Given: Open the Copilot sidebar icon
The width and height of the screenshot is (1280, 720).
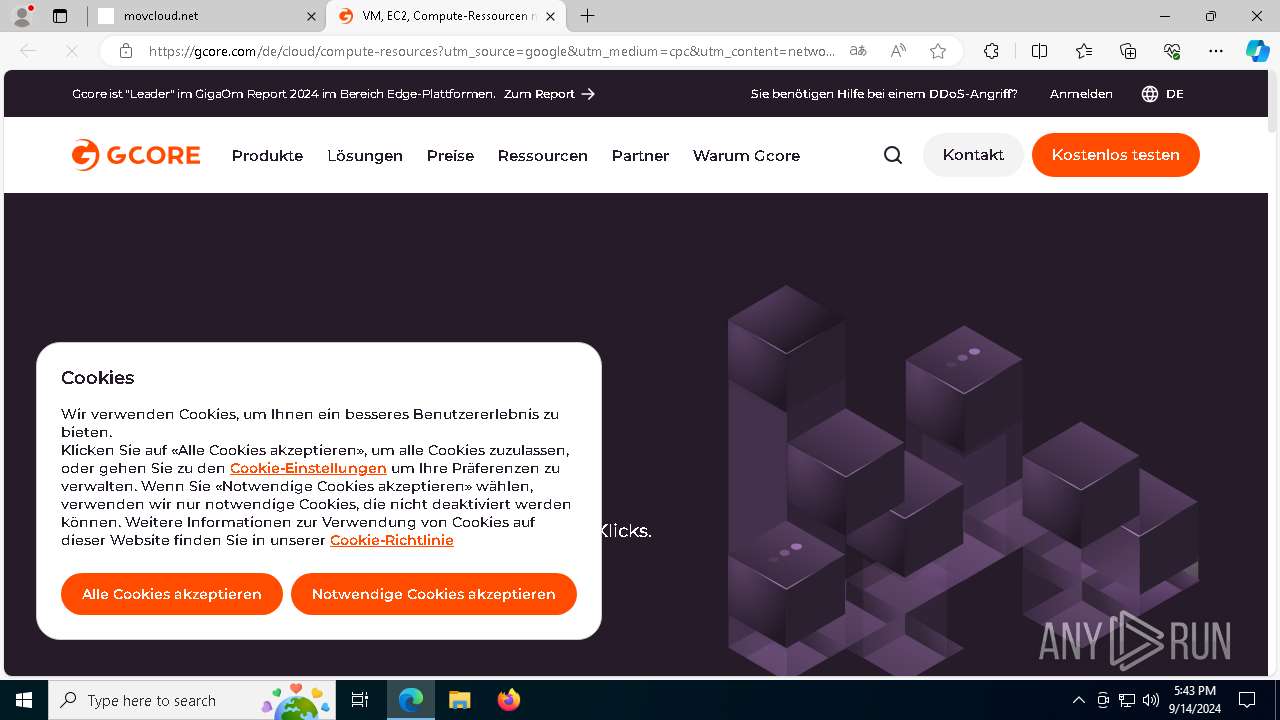Looking at the screenshot, I should 1257,51.
